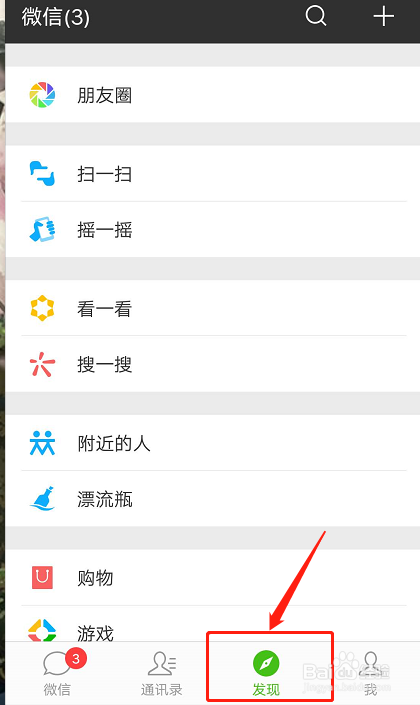Open the 搜一搜 list row
The width and height of the screenshot is (420, 705).
tap(213, 364)
